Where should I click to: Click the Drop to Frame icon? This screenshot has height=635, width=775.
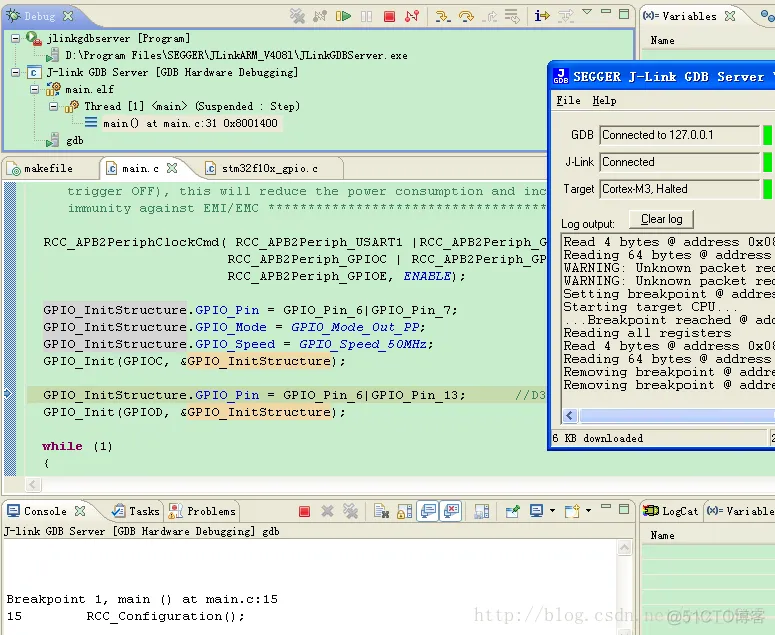point(512,16)
